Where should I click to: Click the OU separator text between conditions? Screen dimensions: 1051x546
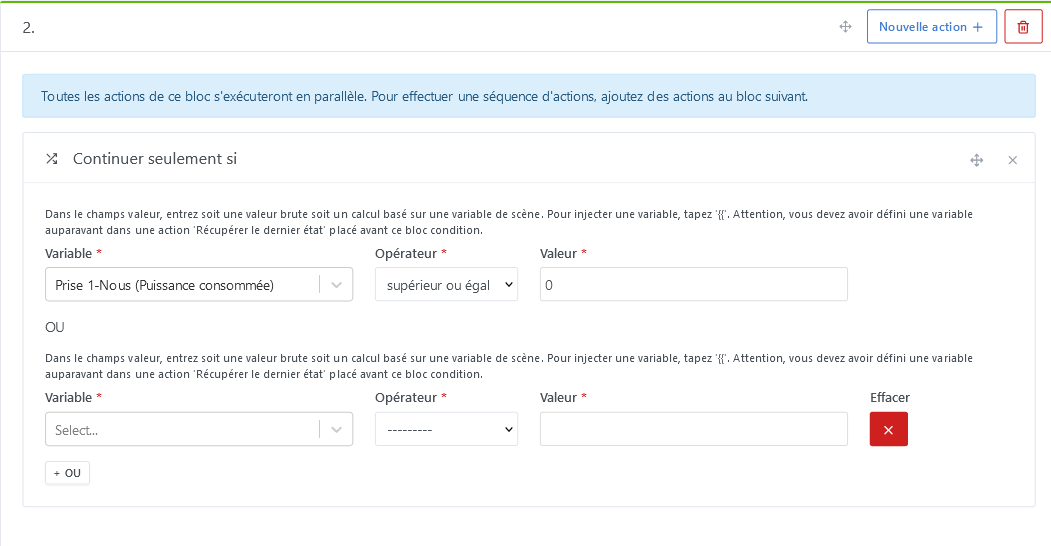(55, 327)
